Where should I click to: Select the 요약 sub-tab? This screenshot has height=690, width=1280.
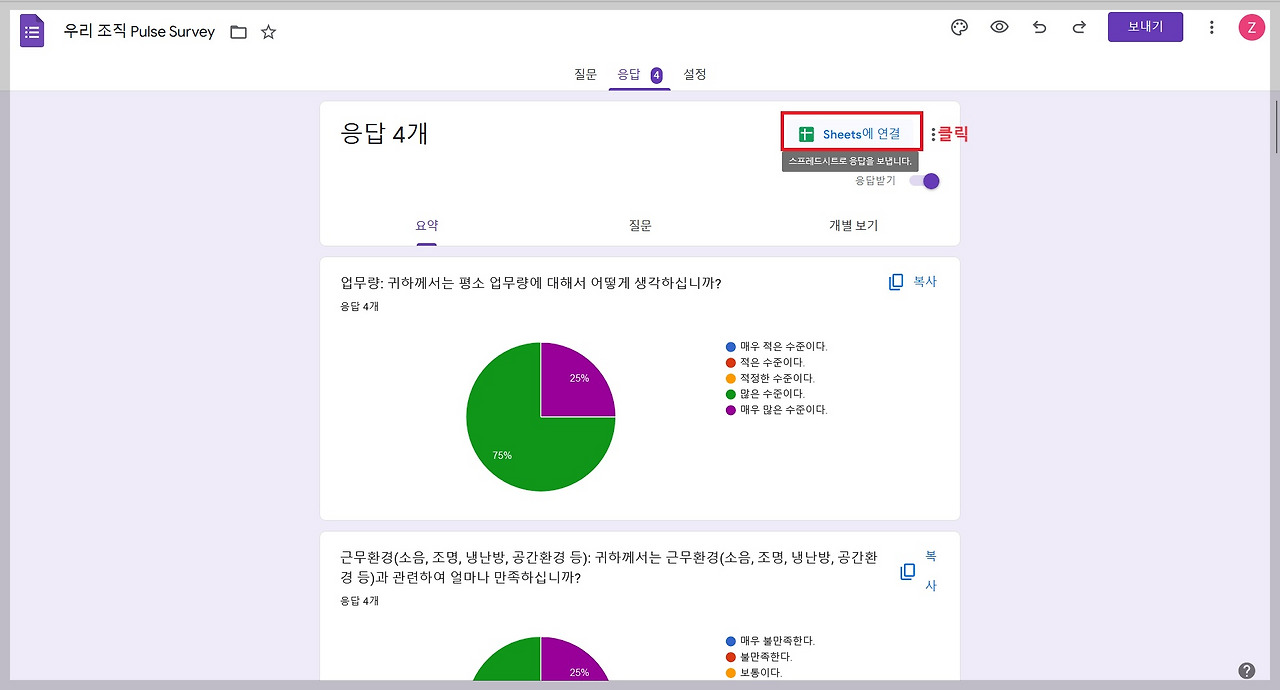[x=427, y=226]
